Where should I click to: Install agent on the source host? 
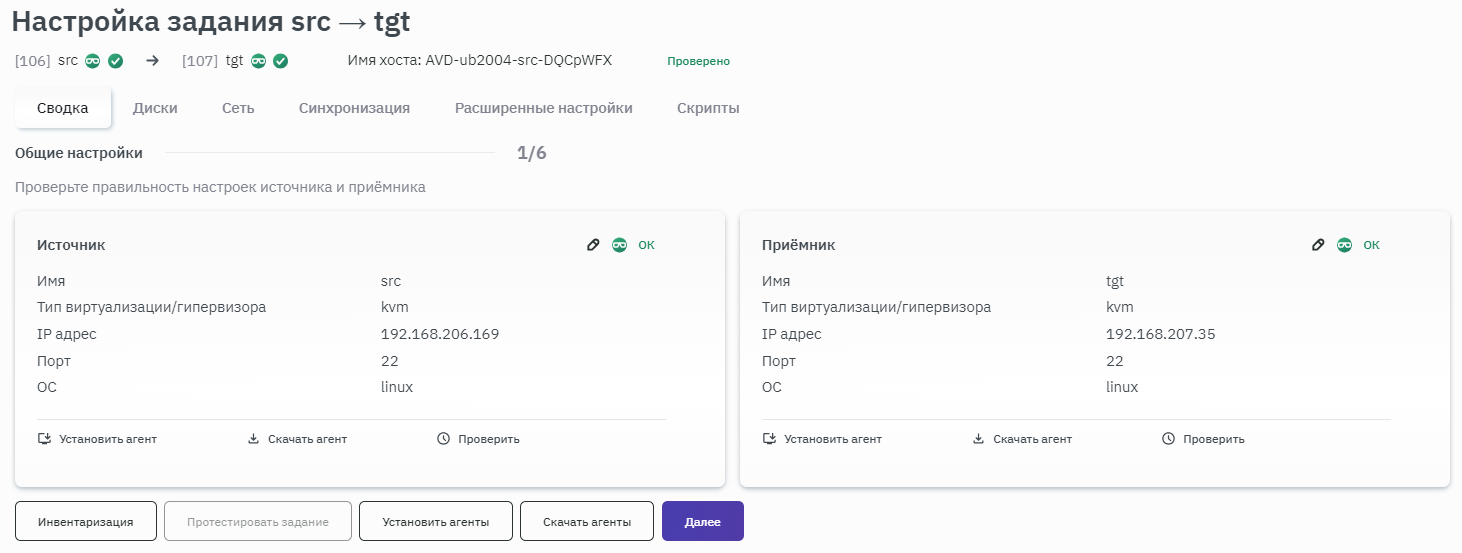97,439
